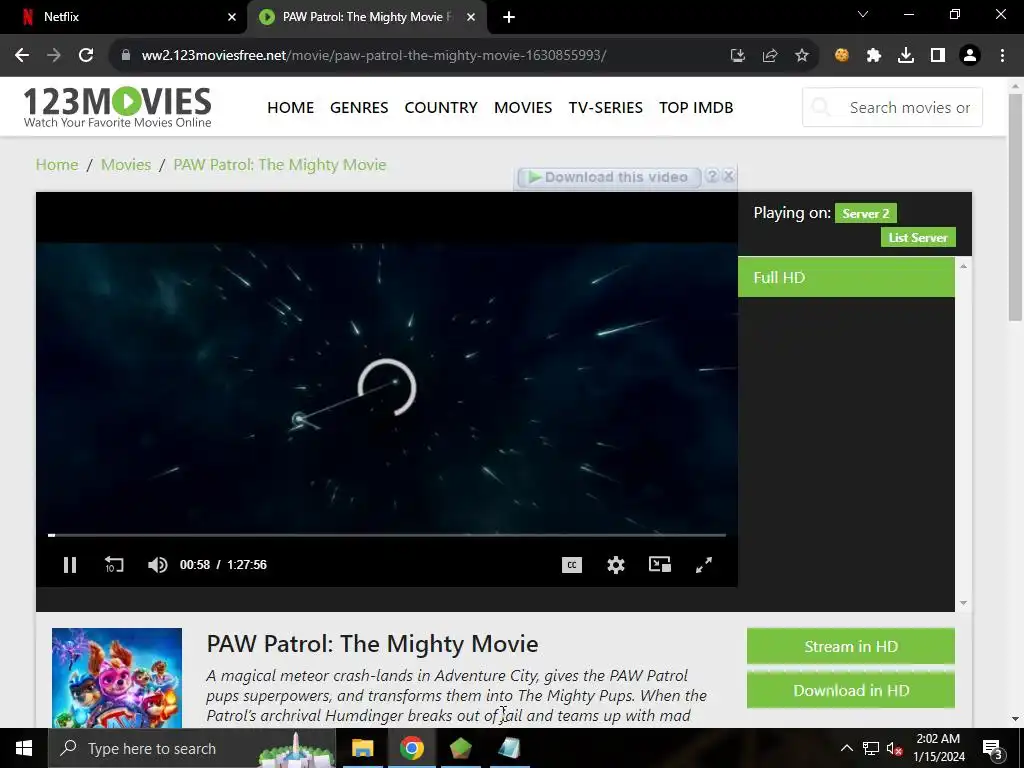Open File Explorer from taskbar
The height and width of the screenshot is (768, 1024).
(x=362, y=748)
